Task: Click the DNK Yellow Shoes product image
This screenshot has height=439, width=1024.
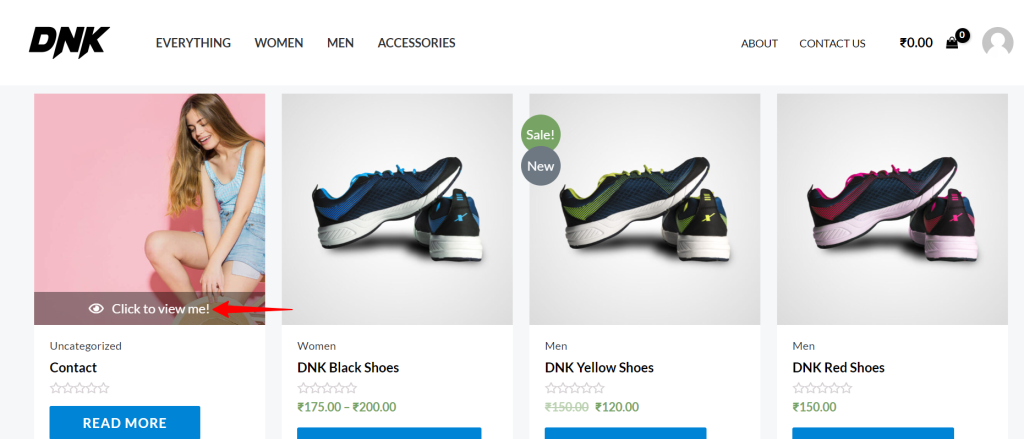Action: point(645,209)
